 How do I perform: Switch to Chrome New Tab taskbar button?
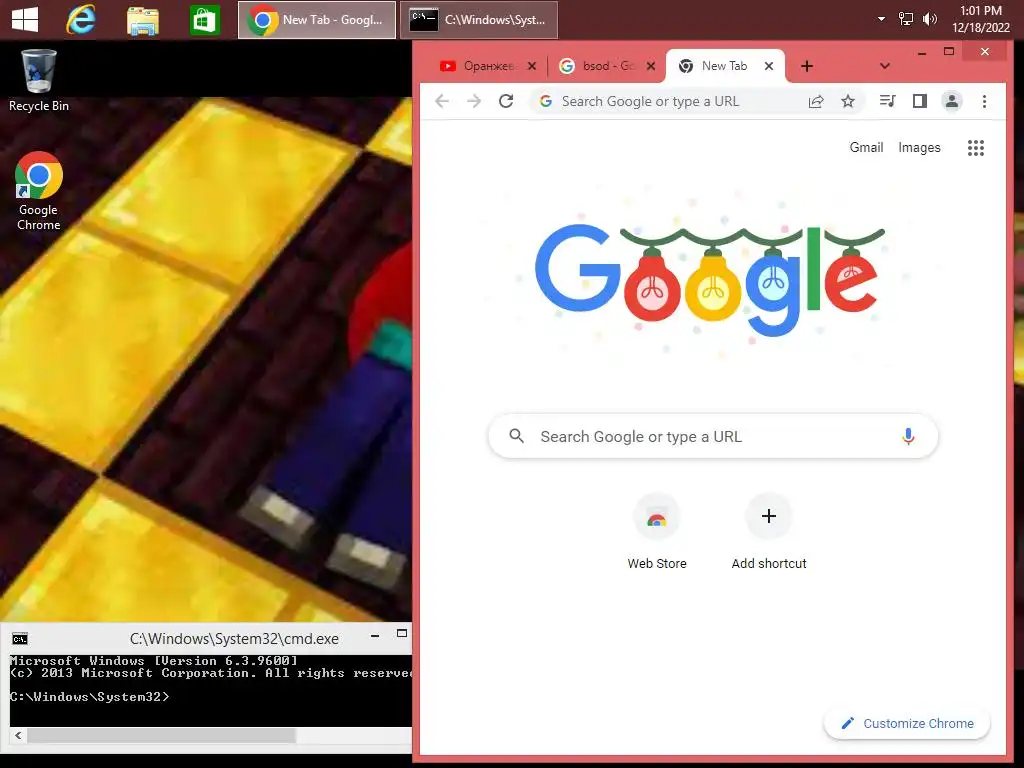(317, 20)
